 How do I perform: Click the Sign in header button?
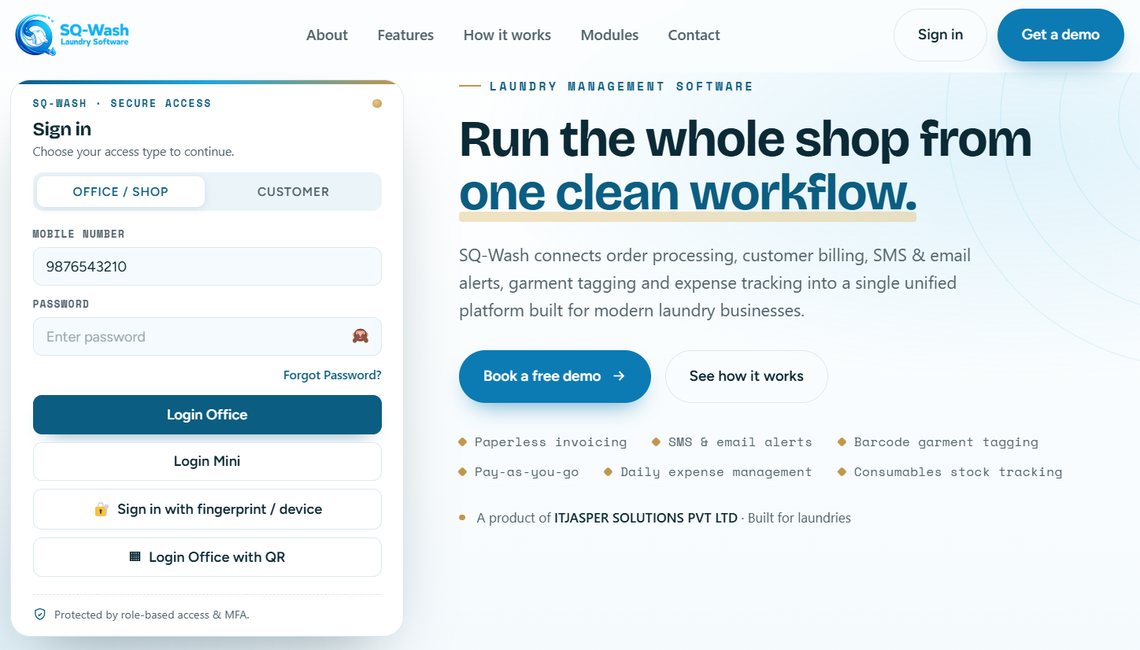pyautogui.click(x=940, y=35)
